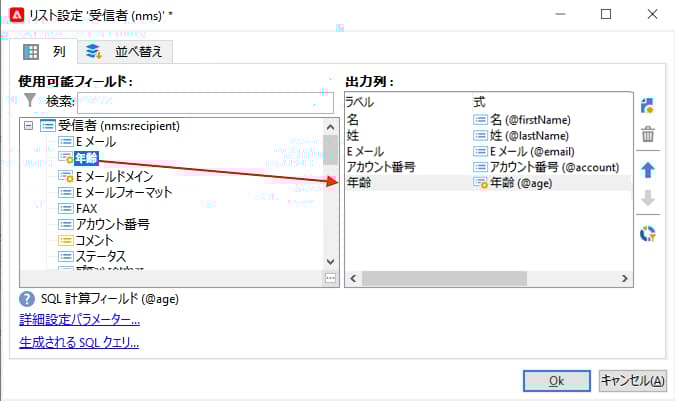Click the 姓 (@lastName) expression cell
This screenshot has width=675, height=401.
(521, 136)
